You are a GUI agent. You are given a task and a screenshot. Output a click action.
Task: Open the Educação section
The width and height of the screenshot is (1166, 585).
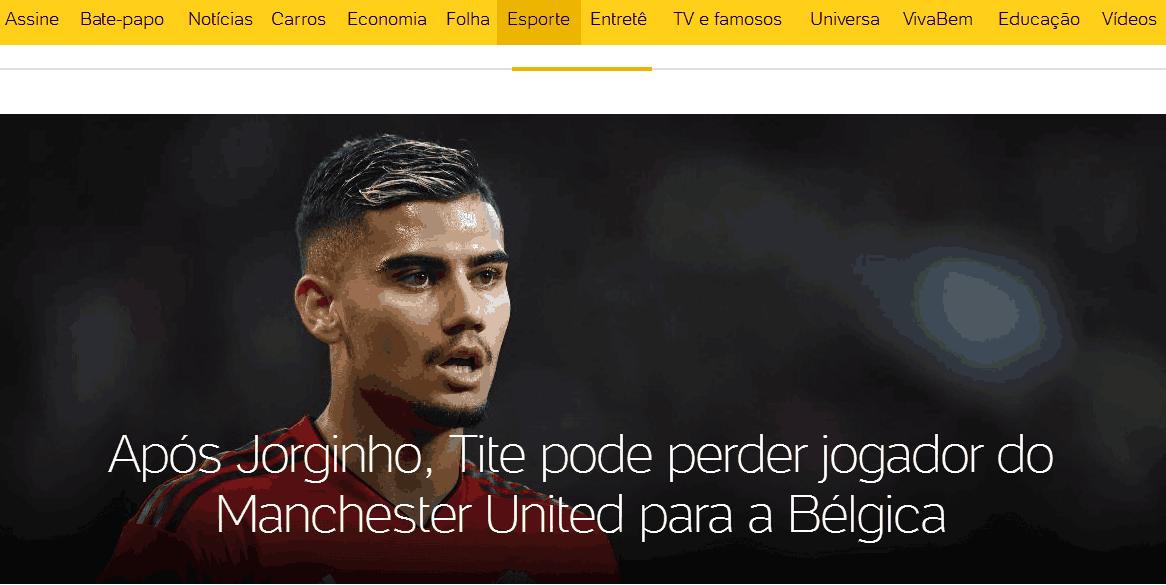[x=1039, y=19]
